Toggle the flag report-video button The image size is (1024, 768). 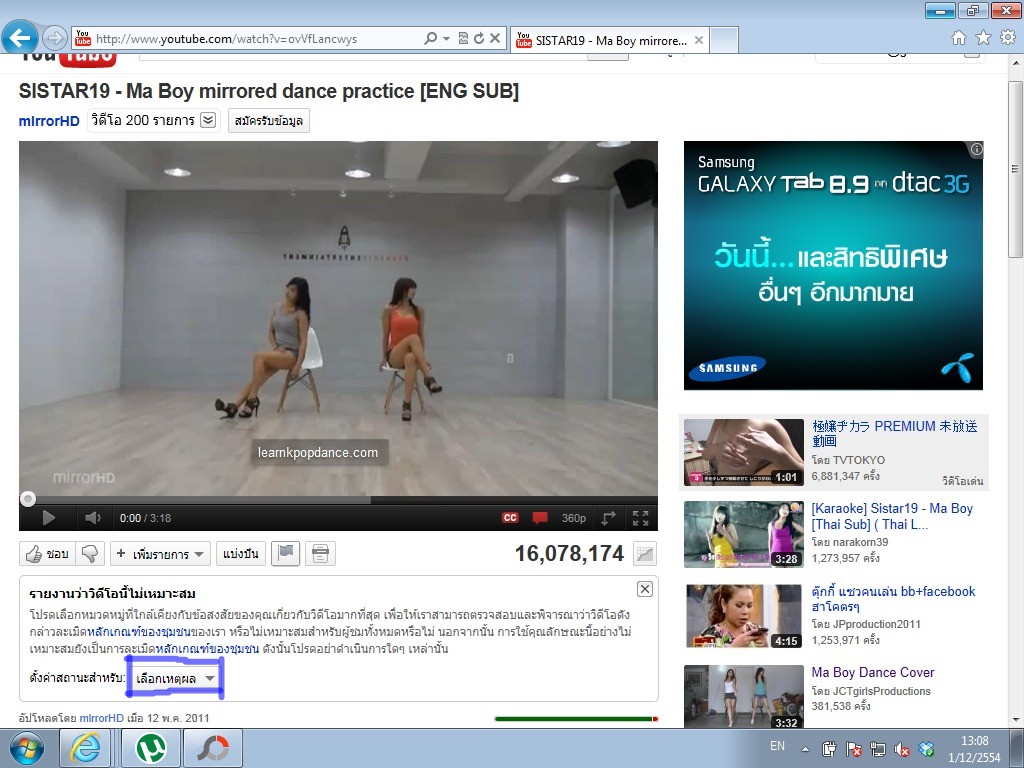click(x=285, y=554)
